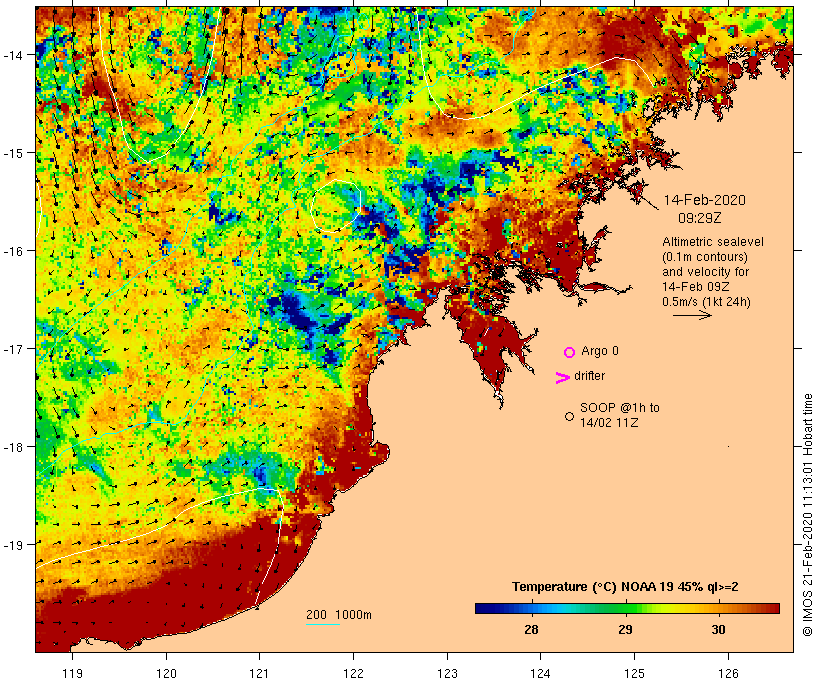Viewport: 820px width, 680px height.
Task: Click the time stamp 09:29Z
Action: tap(700, 218)
